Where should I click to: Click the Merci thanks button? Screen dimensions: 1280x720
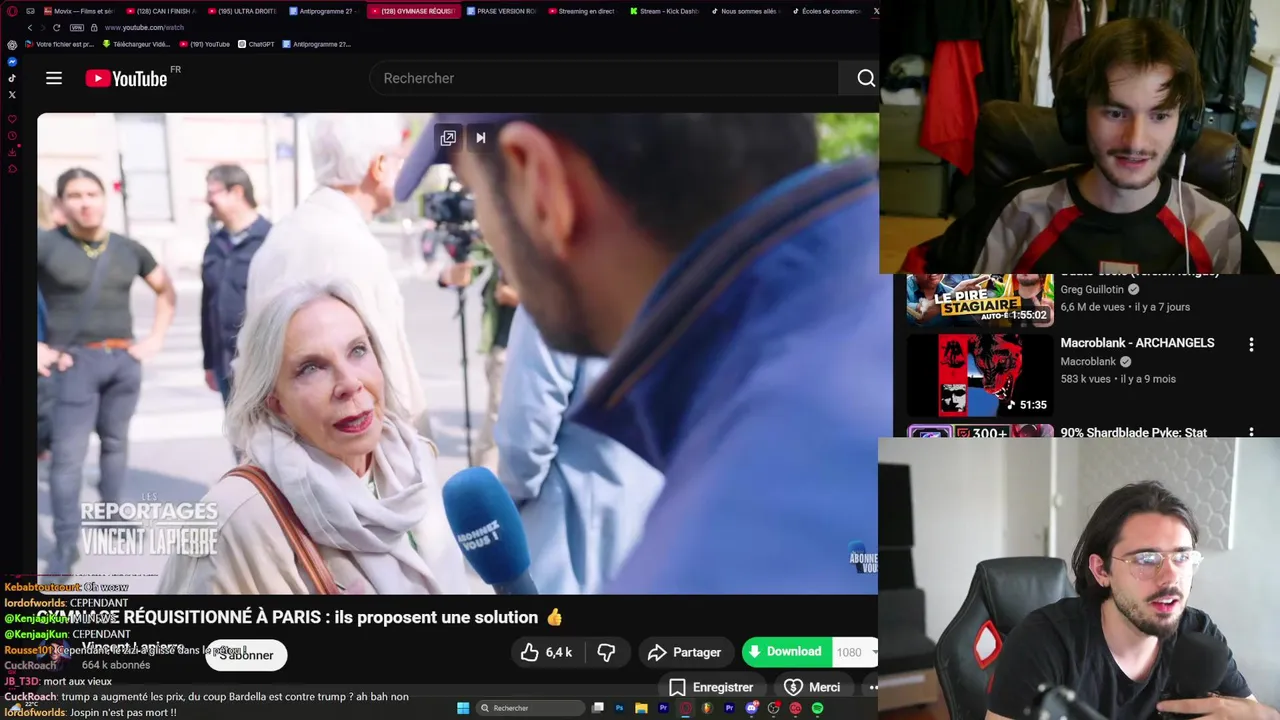[812, 687]
